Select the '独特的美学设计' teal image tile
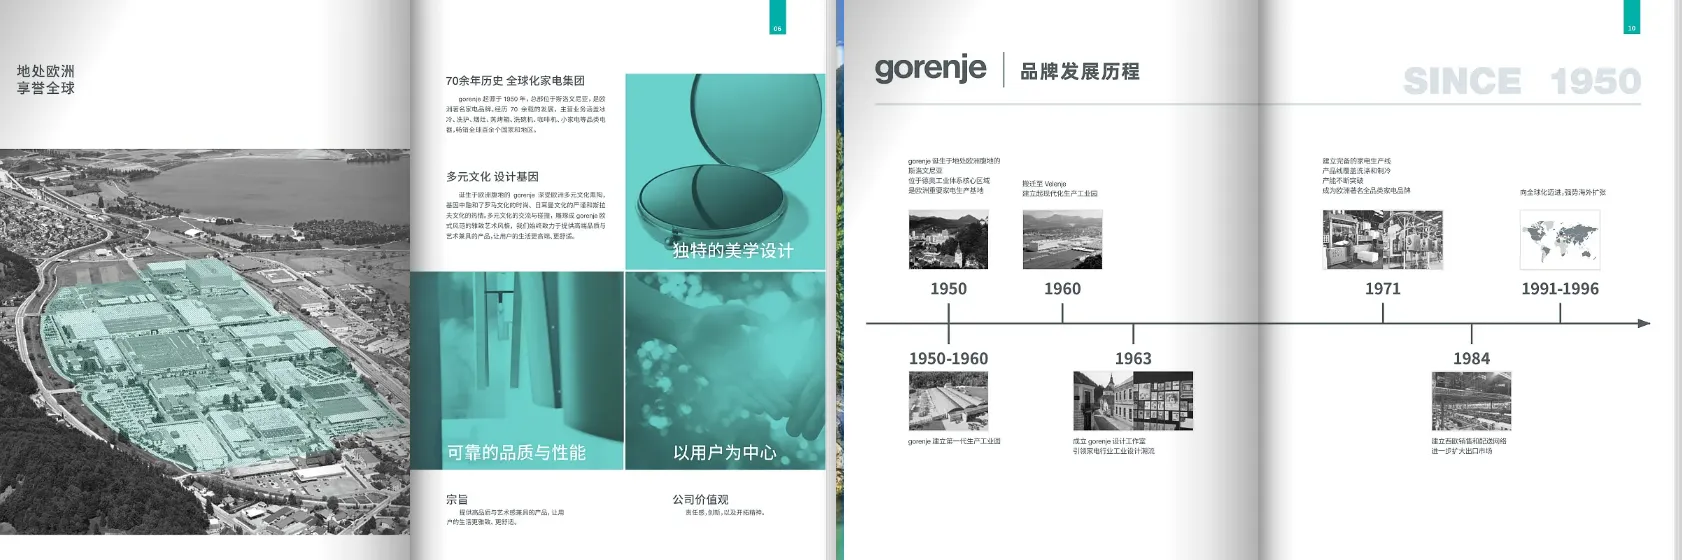The image size is (1682, 560). coord(725,171)
